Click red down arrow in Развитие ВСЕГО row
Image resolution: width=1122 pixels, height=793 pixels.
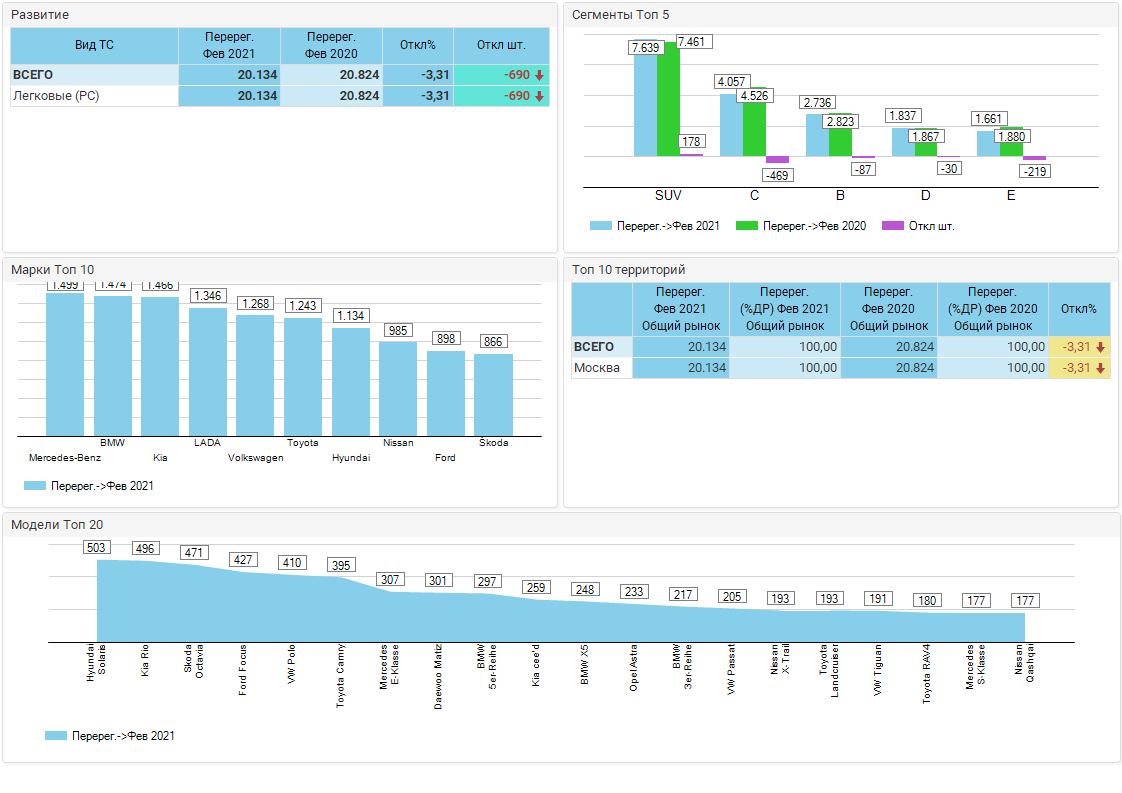tap(539, 75)
